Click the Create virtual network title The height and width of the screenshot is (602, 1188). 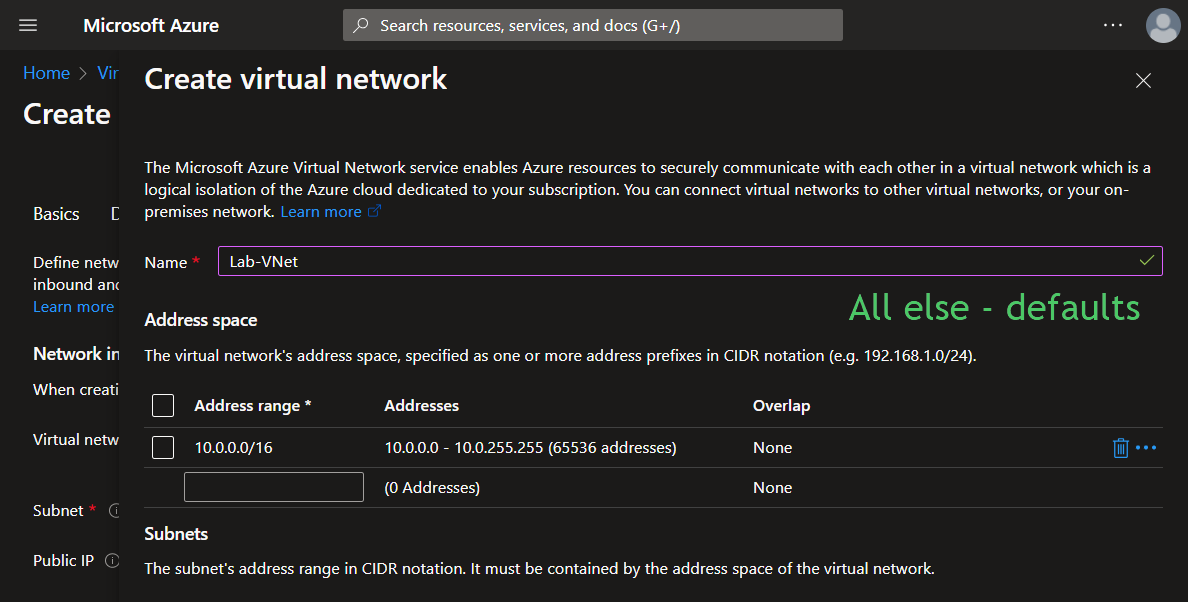(295, 79)
